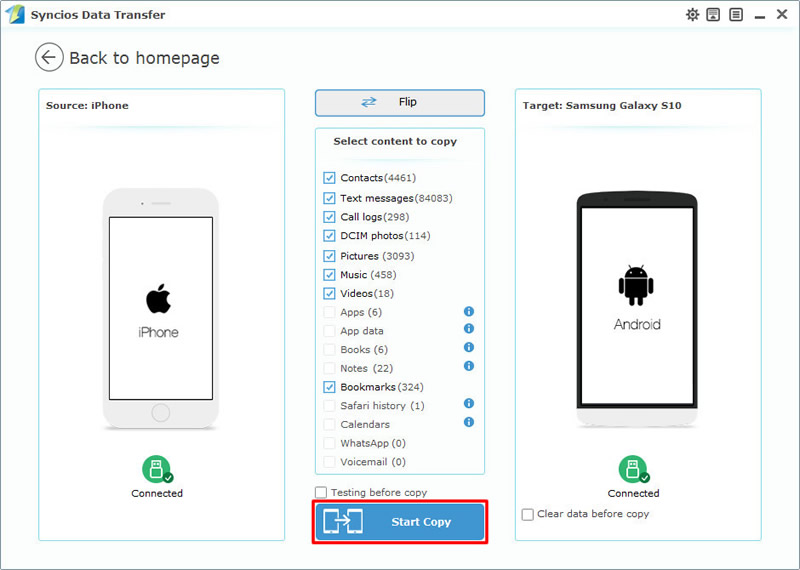This screenshot has height=570, width=800.
Task: Click the info icon beside Books (6)
Action: pos(469,348)
